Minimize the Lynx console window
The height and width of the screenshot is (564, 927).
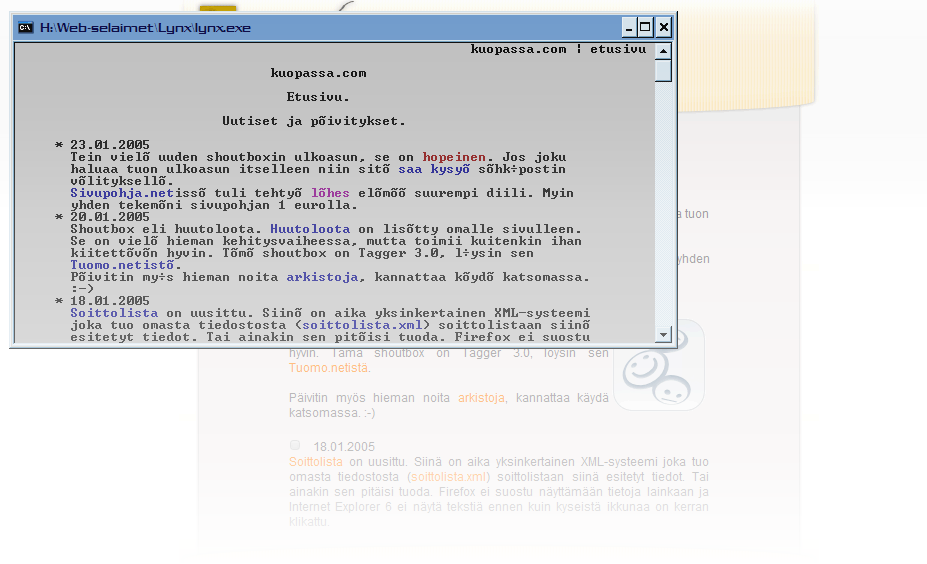pos(629,28)
